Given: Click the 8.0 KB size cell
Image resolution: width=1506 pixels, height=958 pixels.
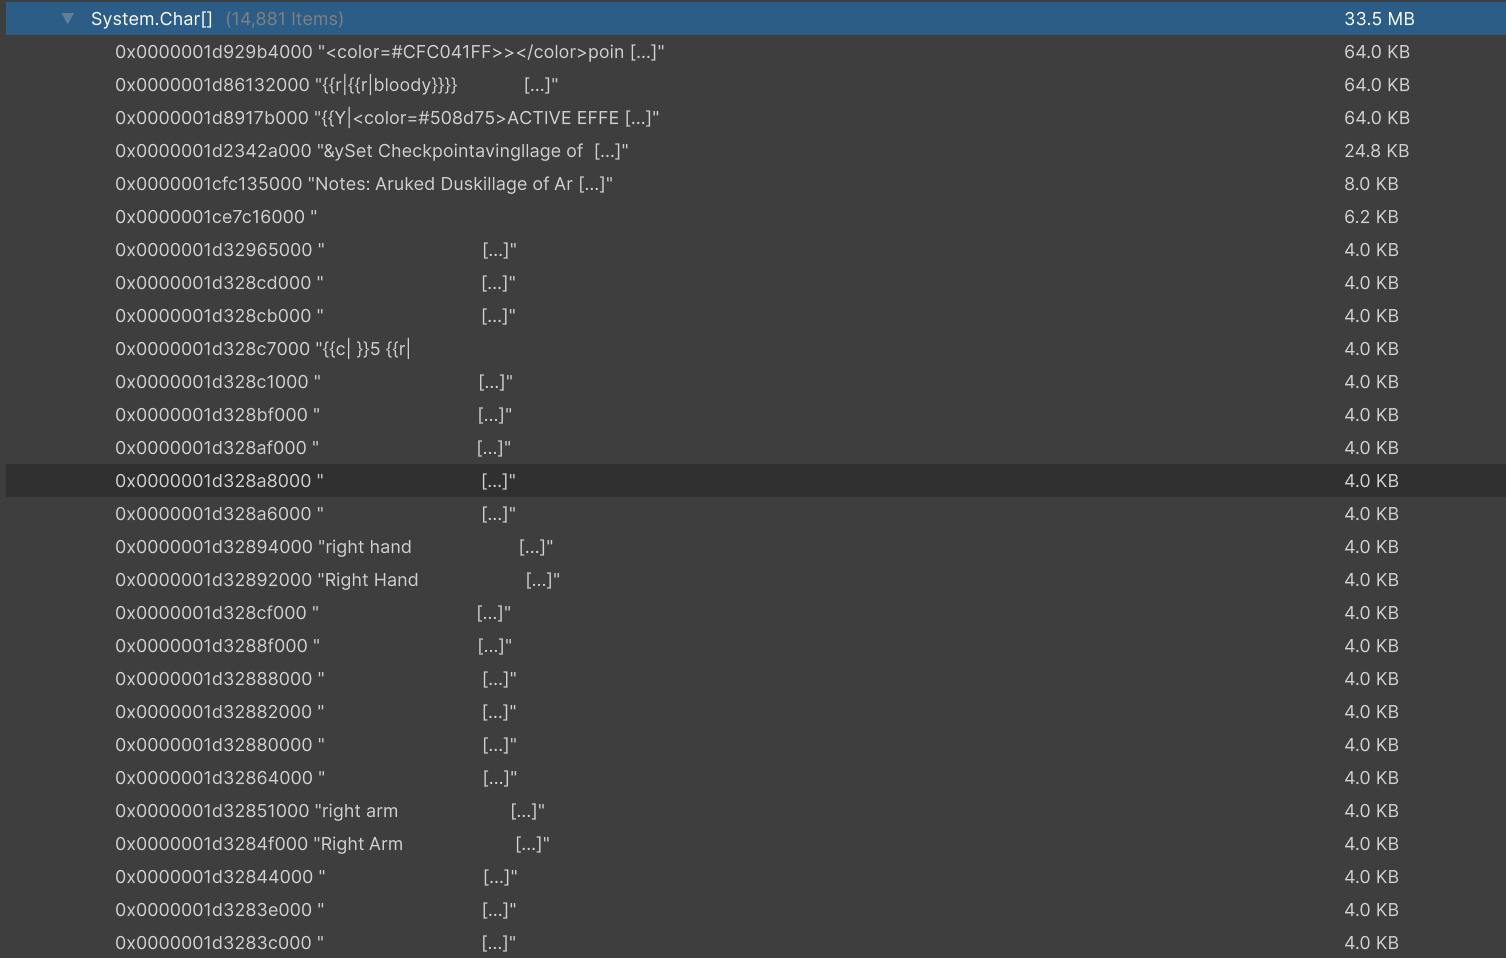Looking at the screenshot, I should pos(1371,184).
